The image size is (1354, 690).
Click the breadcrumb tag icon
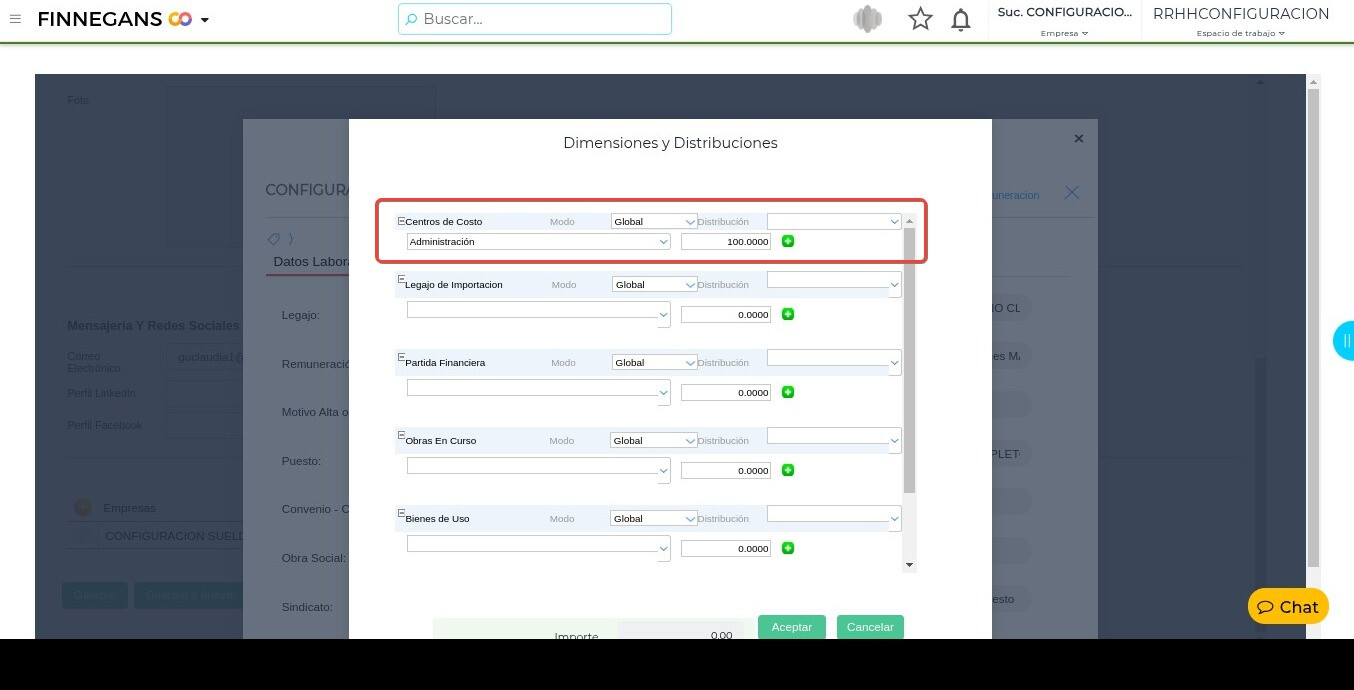(273, 239)
